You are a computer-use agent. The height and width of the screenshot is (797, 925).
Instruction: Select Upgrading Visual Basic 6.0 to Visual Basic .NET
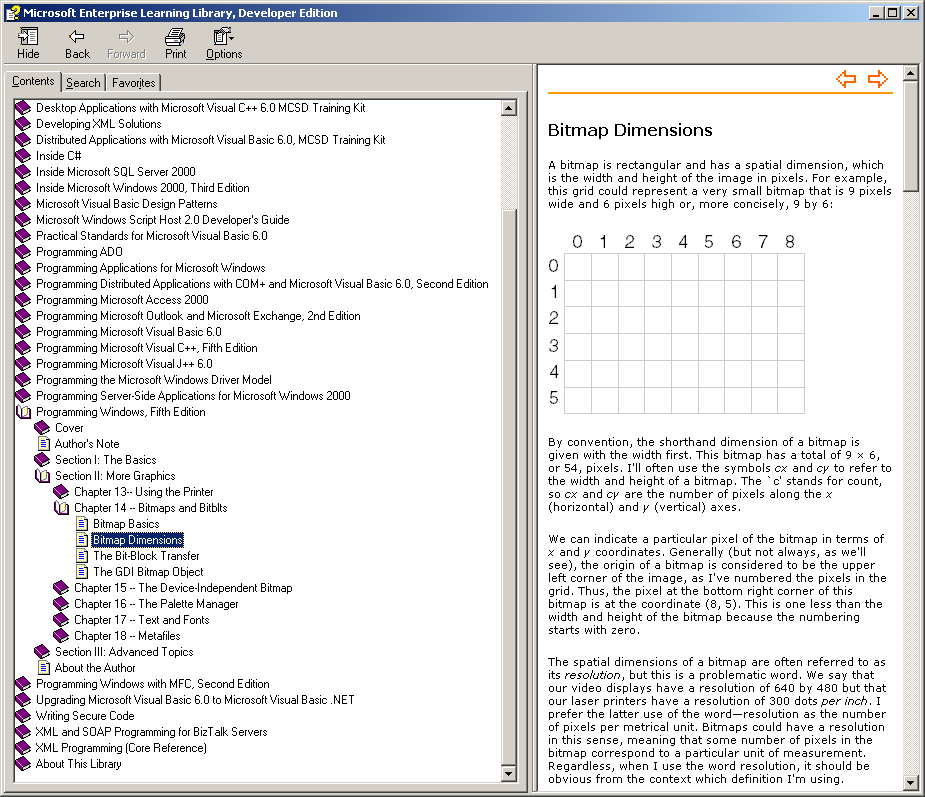195,700
